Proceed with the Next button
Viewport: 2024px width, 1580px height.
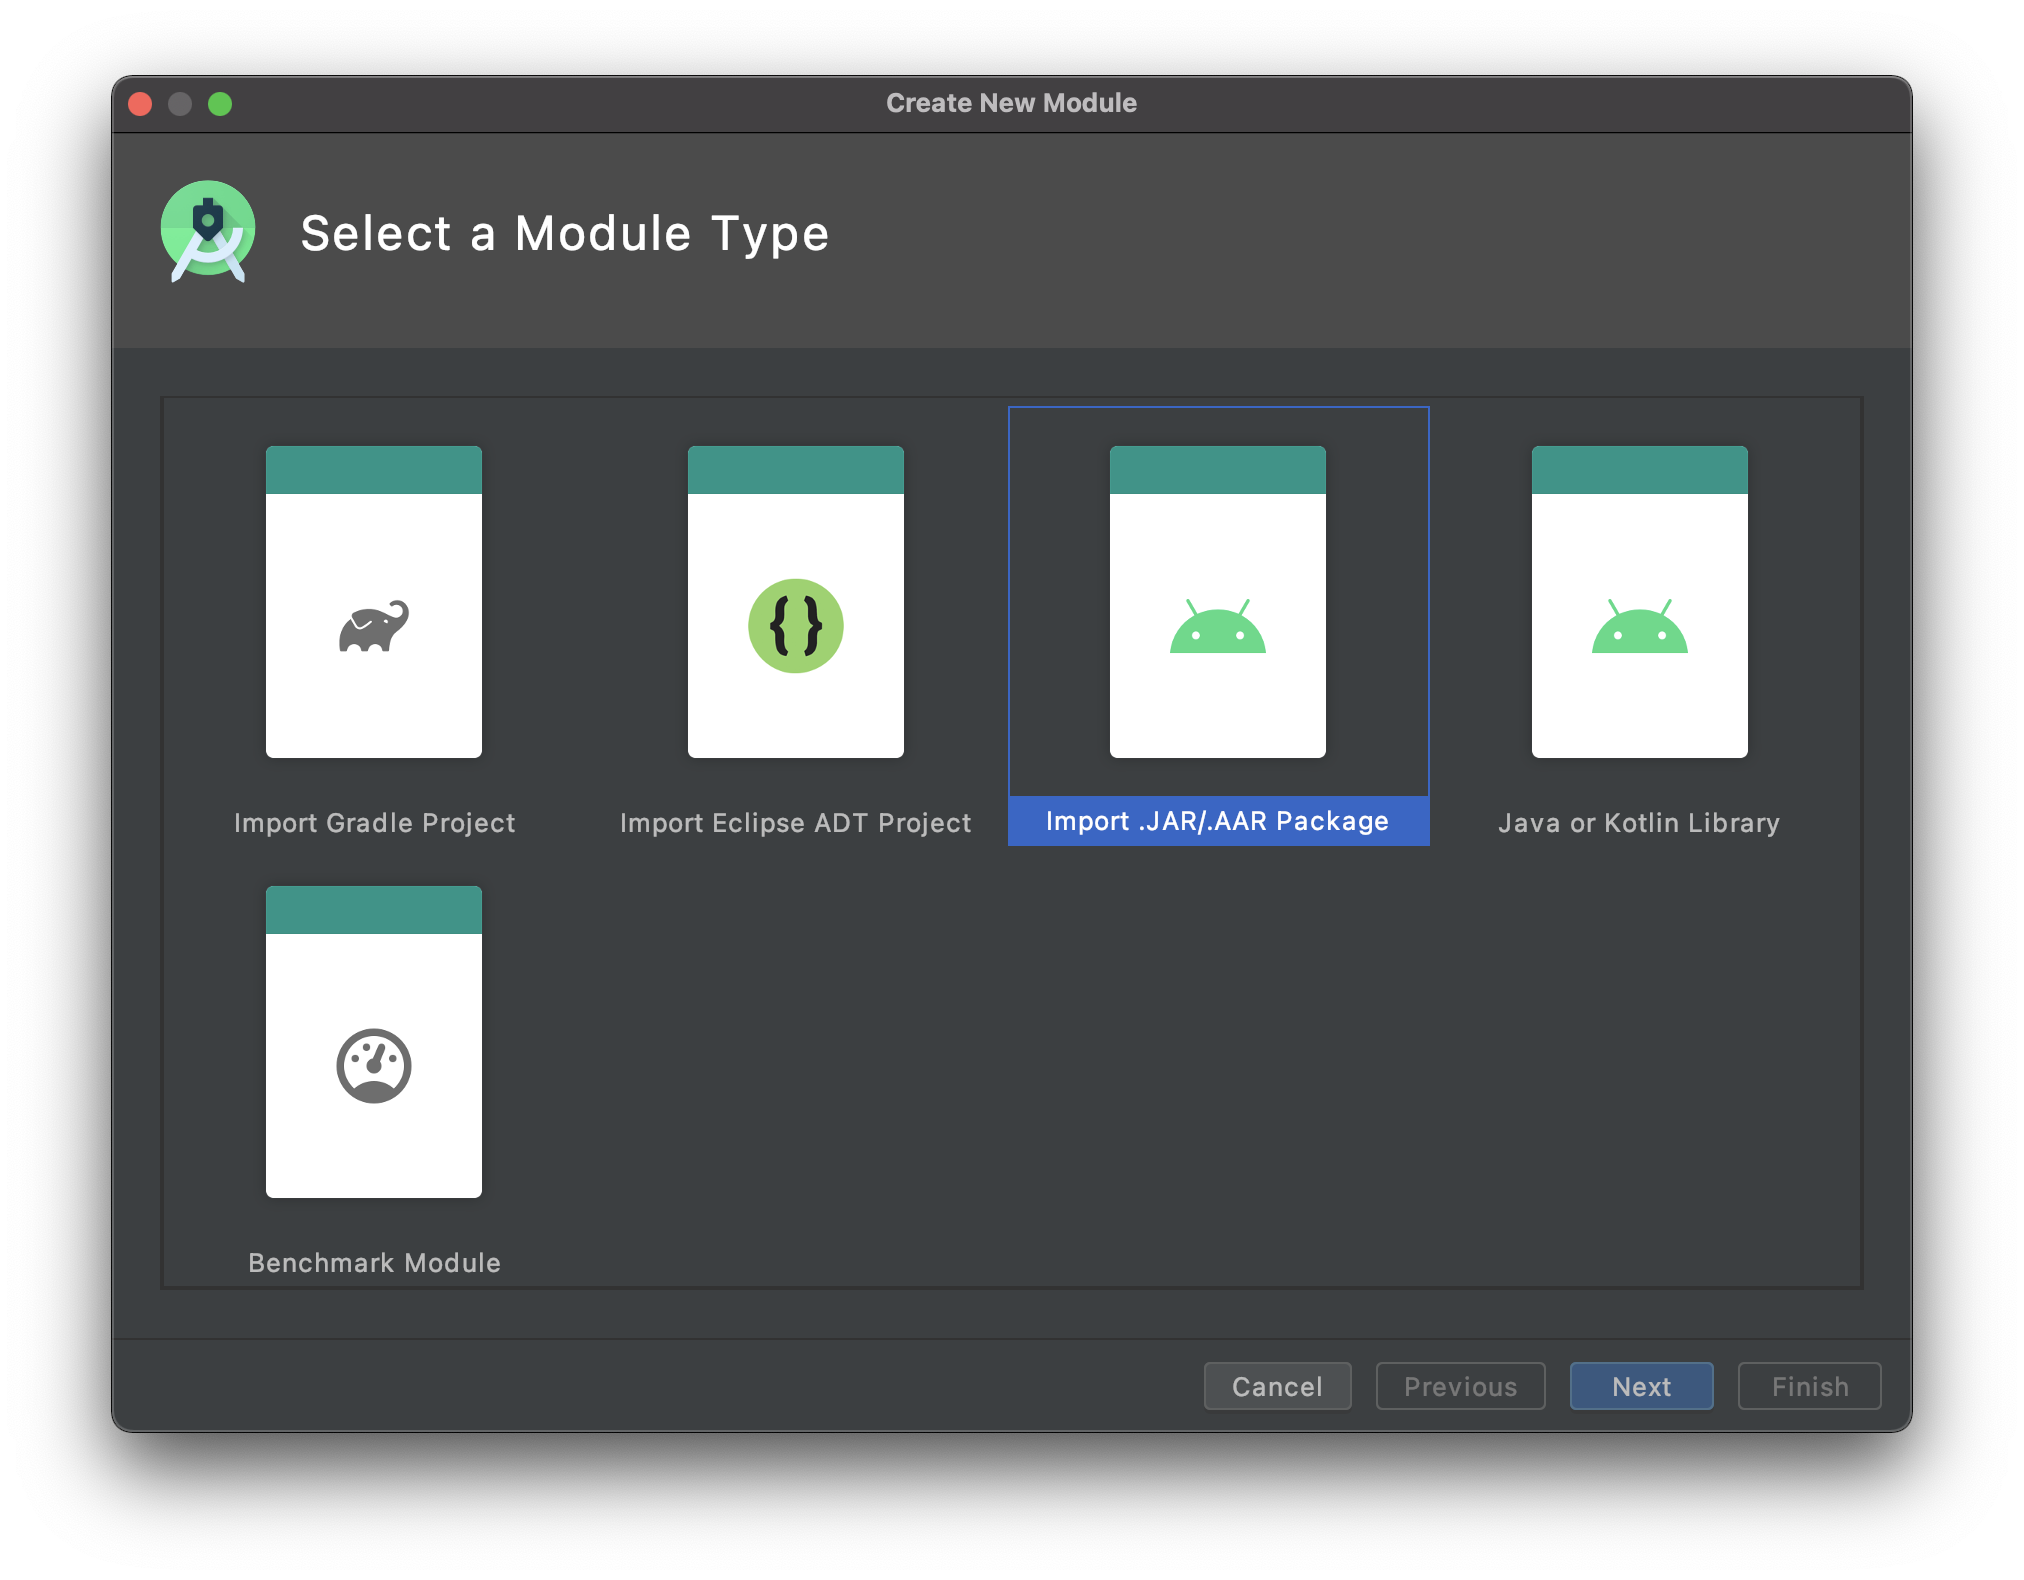[1641, 1386]
